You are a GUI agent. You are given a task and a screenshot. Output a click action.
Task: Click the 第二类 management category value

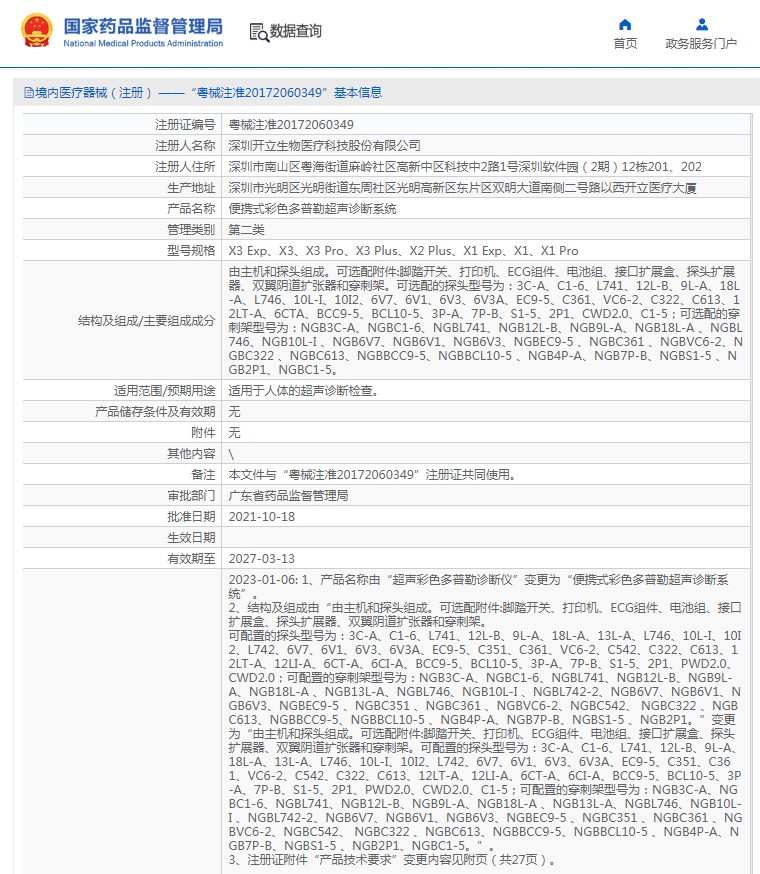click(248, 230)
